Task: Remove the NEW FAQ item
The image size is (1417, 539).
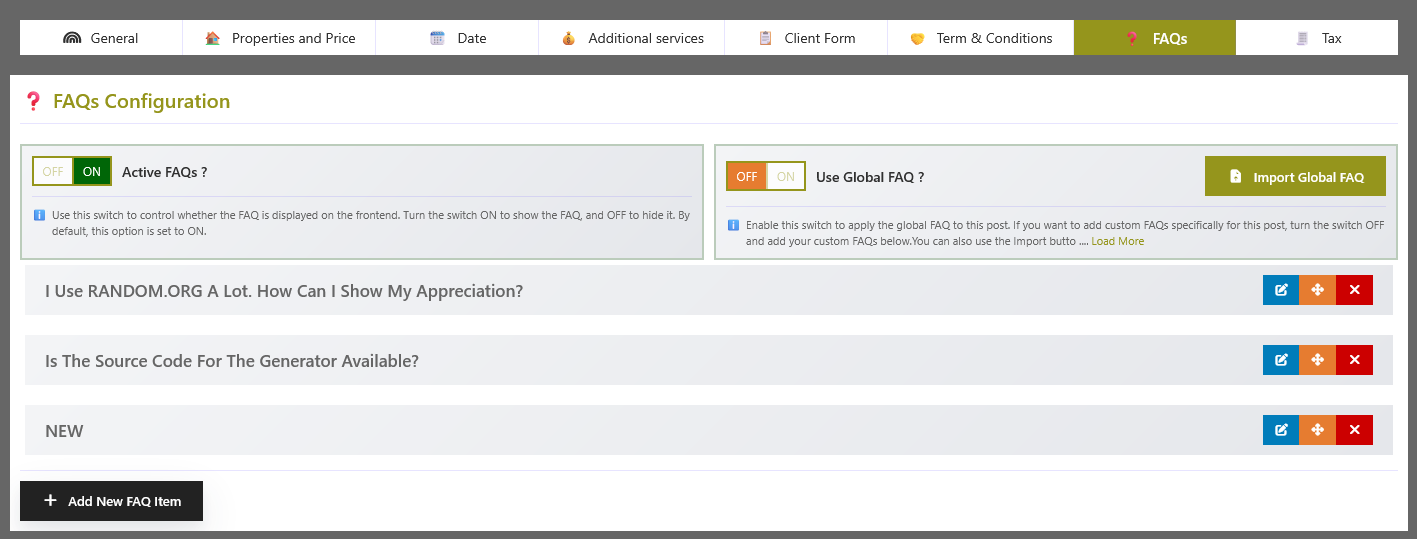Action: click(1354, 430)
